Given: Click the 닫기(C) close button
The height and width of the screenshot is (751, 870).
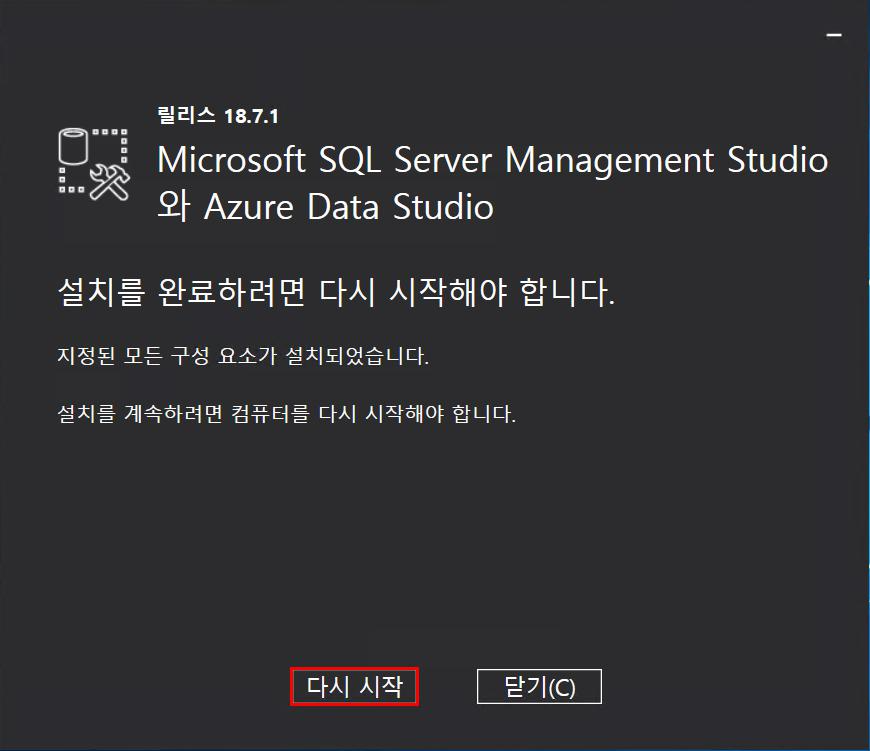Looking at the screenshot, I should pyautogui.click(x=539, y=687).
